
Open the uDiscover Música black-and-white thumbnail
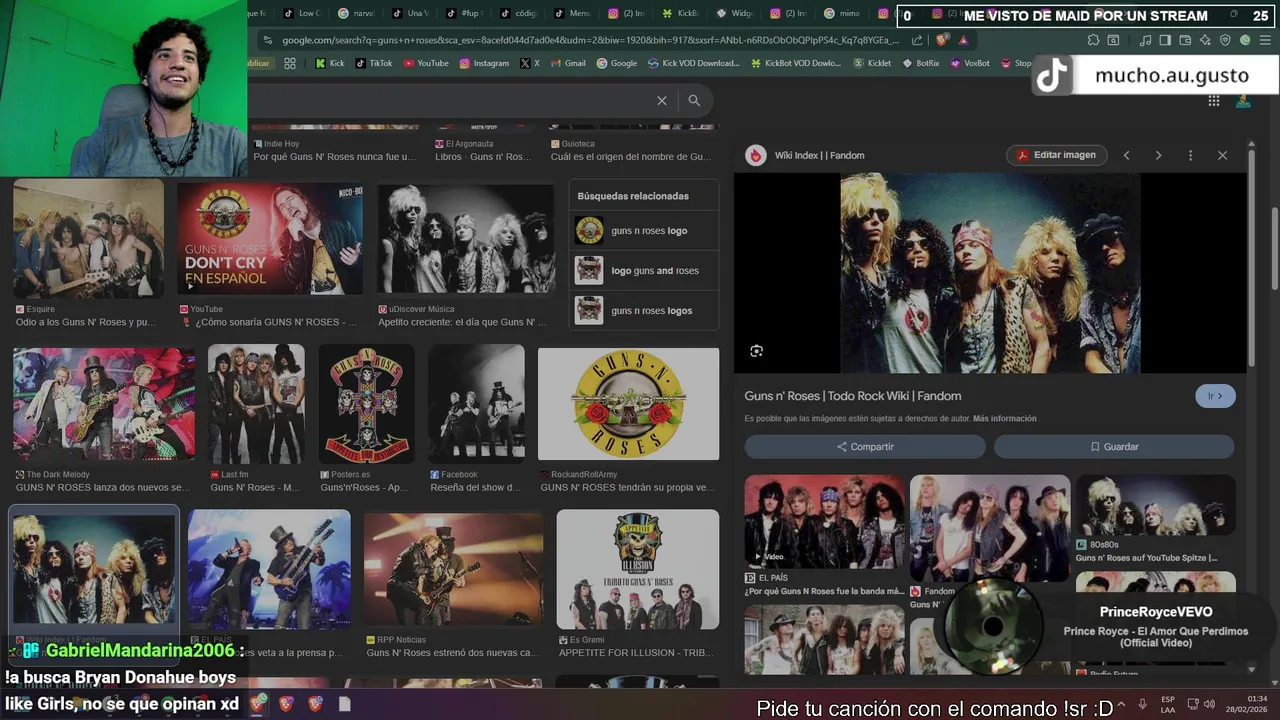point(466,239)
